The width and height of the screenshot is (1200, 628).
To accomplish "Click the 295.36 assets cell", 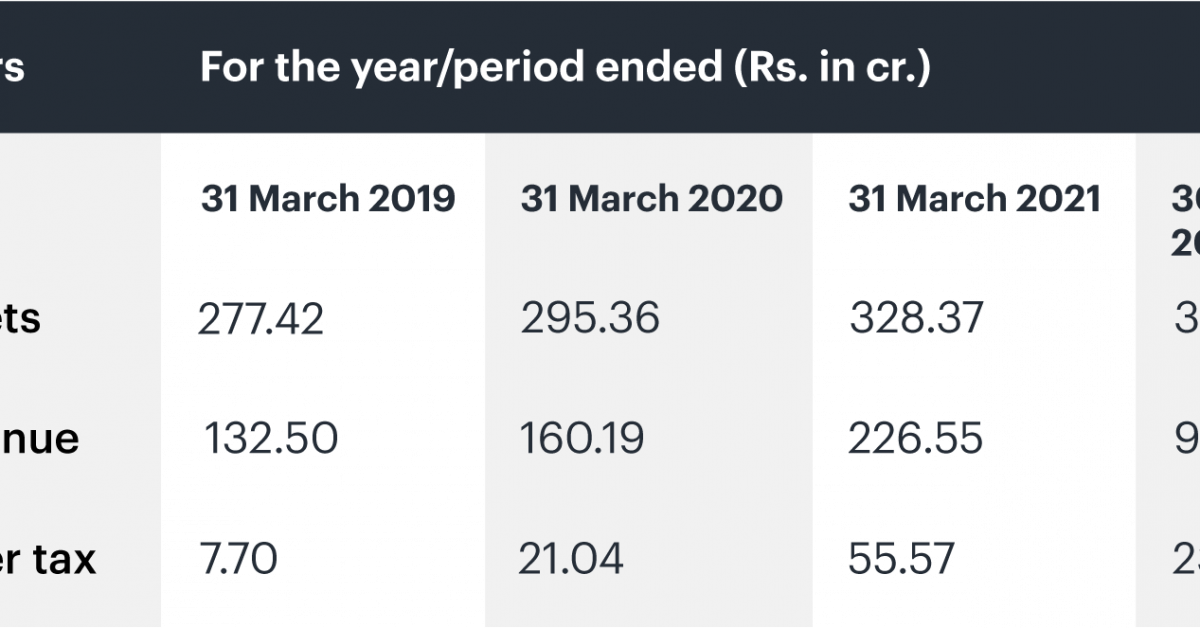I will (x=590, y=318).
